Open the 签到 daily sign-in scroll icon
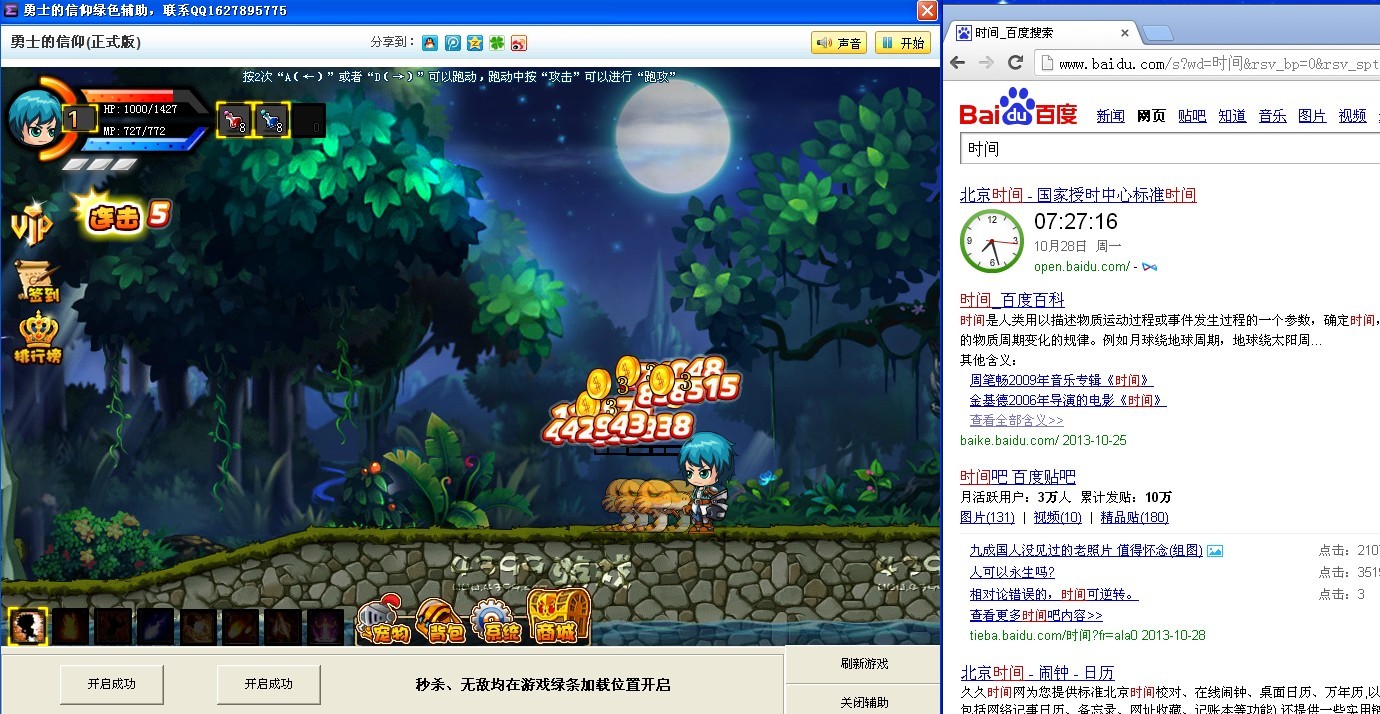1380x714 pixels. [37, 282]
